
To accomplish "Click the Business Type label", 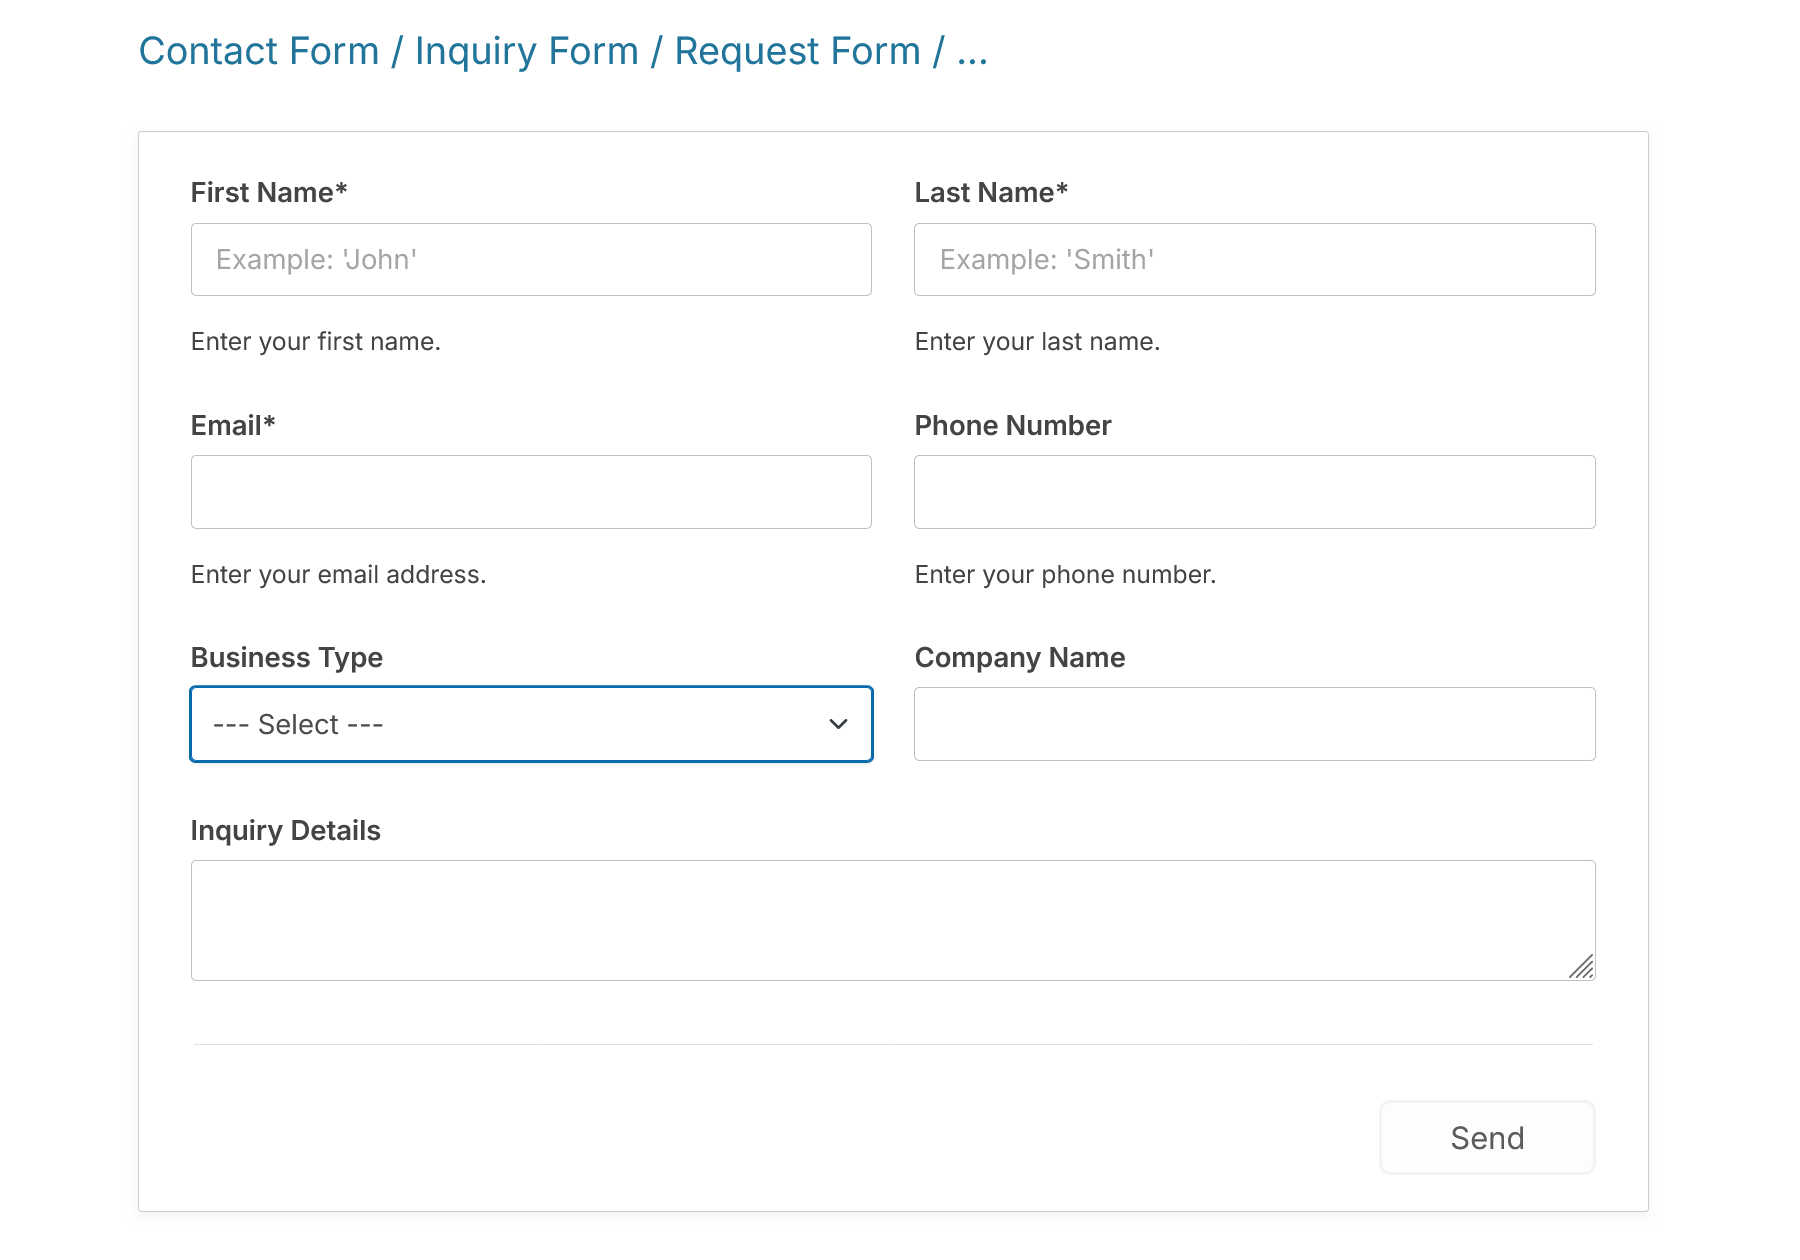I will (286, 657).
